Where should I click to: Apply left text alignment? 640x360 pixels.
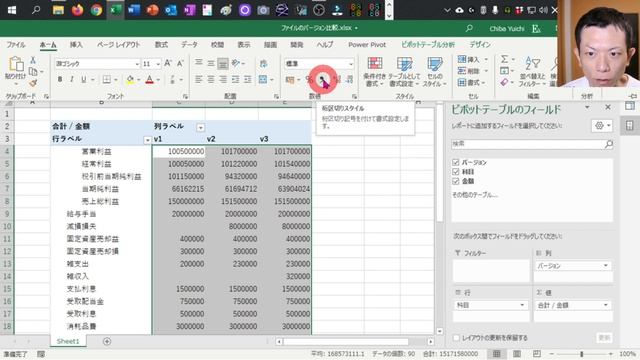click(x=199, y=79)
